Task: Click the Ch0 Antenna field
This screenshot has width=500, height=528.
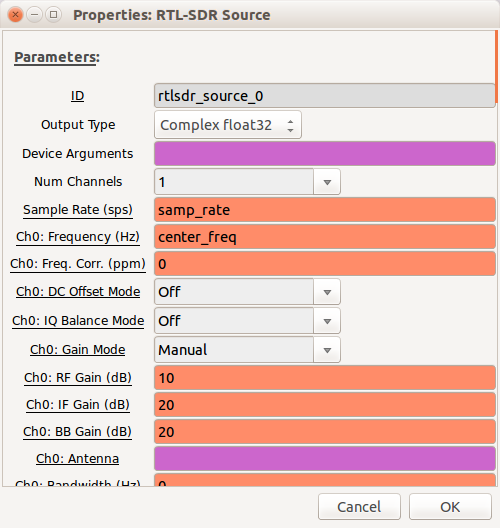Action: point(325,459)
